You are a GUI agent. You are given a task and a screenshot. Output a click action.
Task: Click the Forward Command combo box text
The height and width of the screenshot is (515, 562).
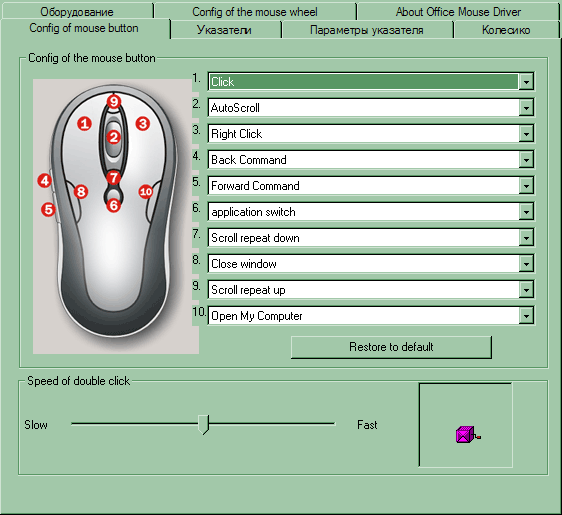(255, 186)
